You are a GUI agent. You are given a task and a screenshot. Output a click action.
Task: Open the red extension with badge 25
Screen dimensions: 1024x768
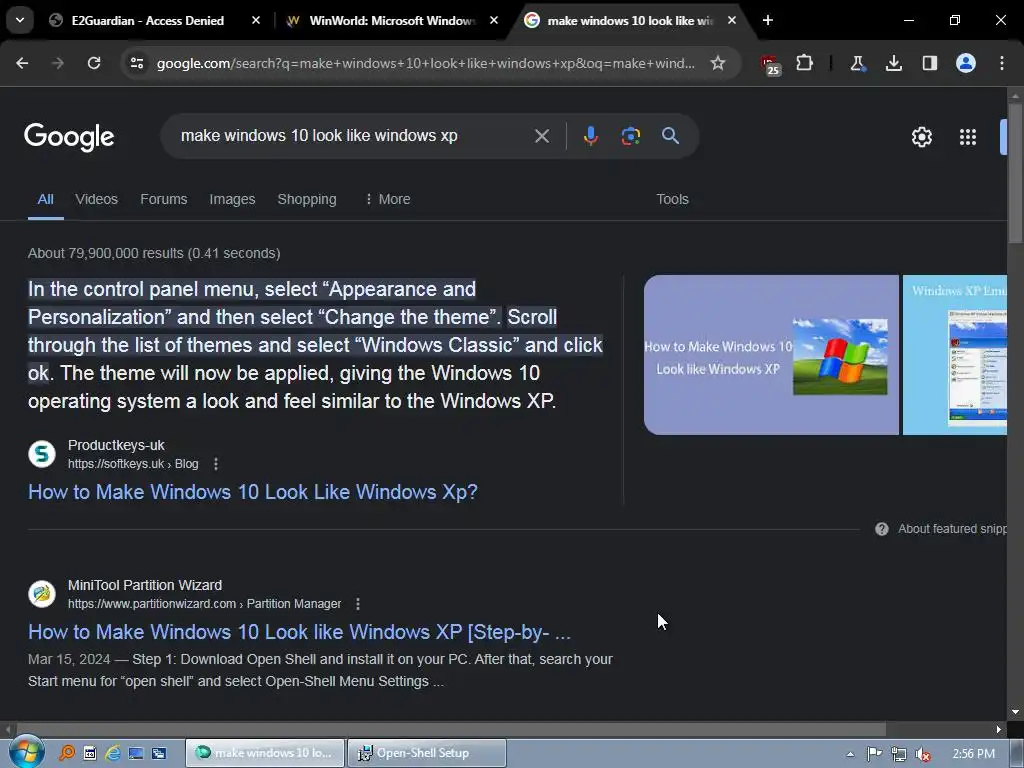pos(771,64)
